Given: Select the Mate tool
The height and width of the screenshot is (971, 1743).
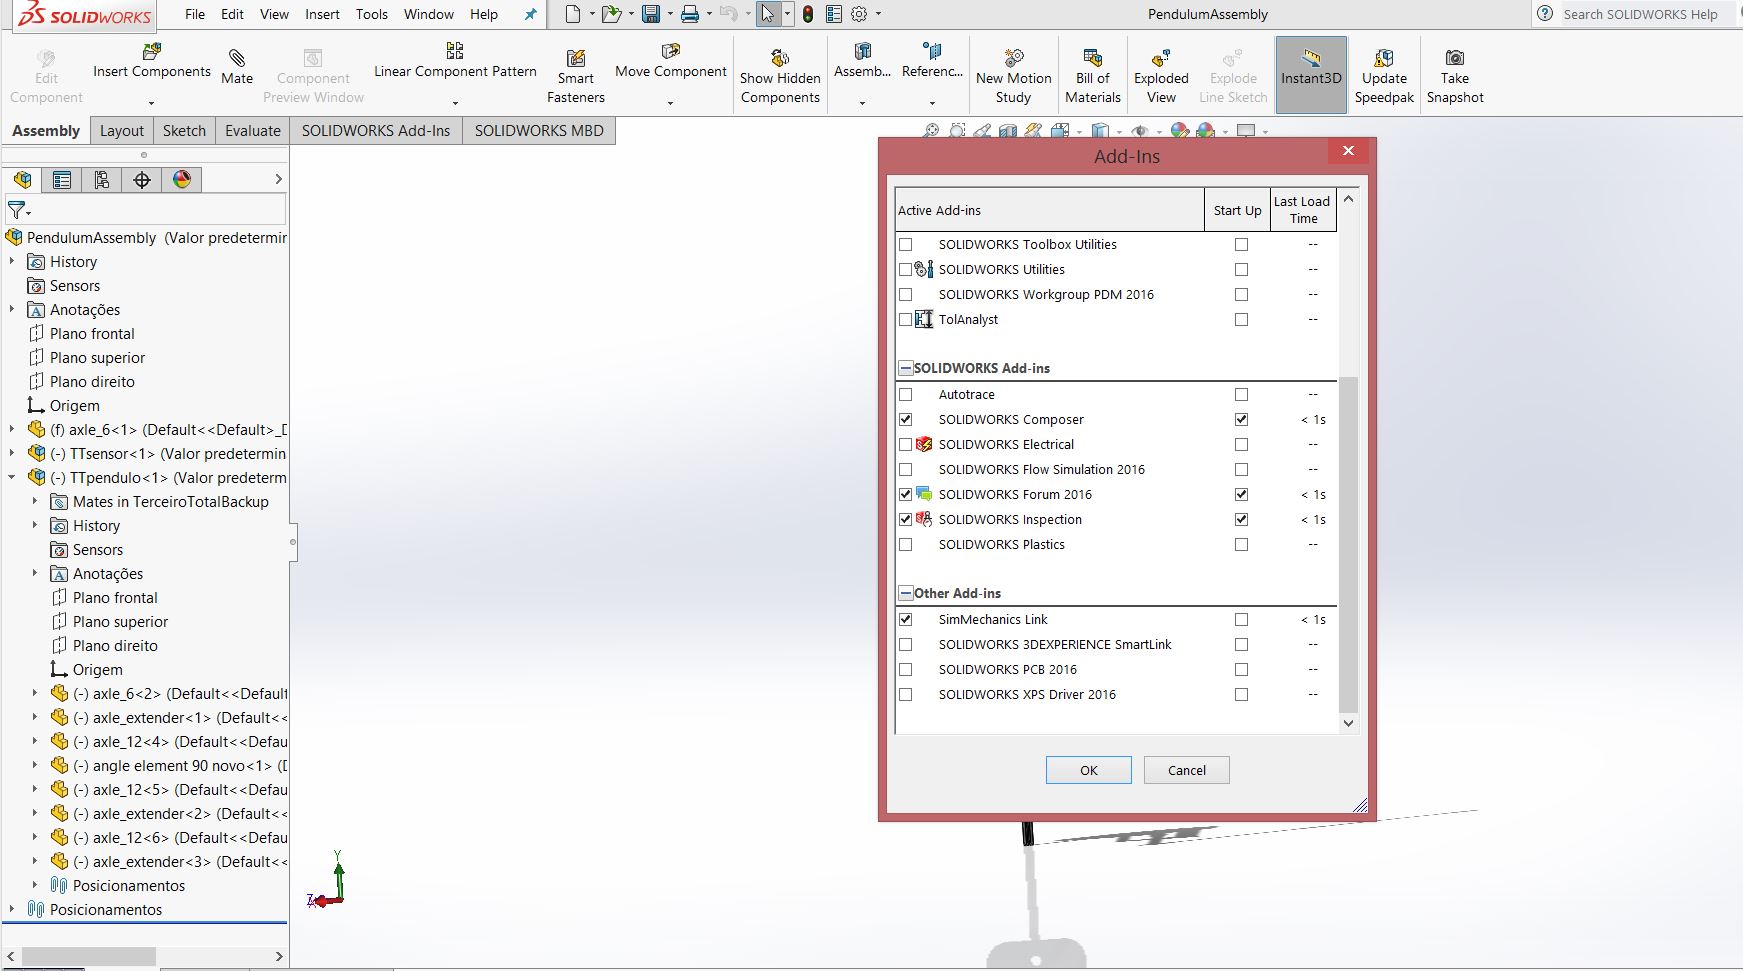Looking at the screenshot, I should click(x=237, y=67).
